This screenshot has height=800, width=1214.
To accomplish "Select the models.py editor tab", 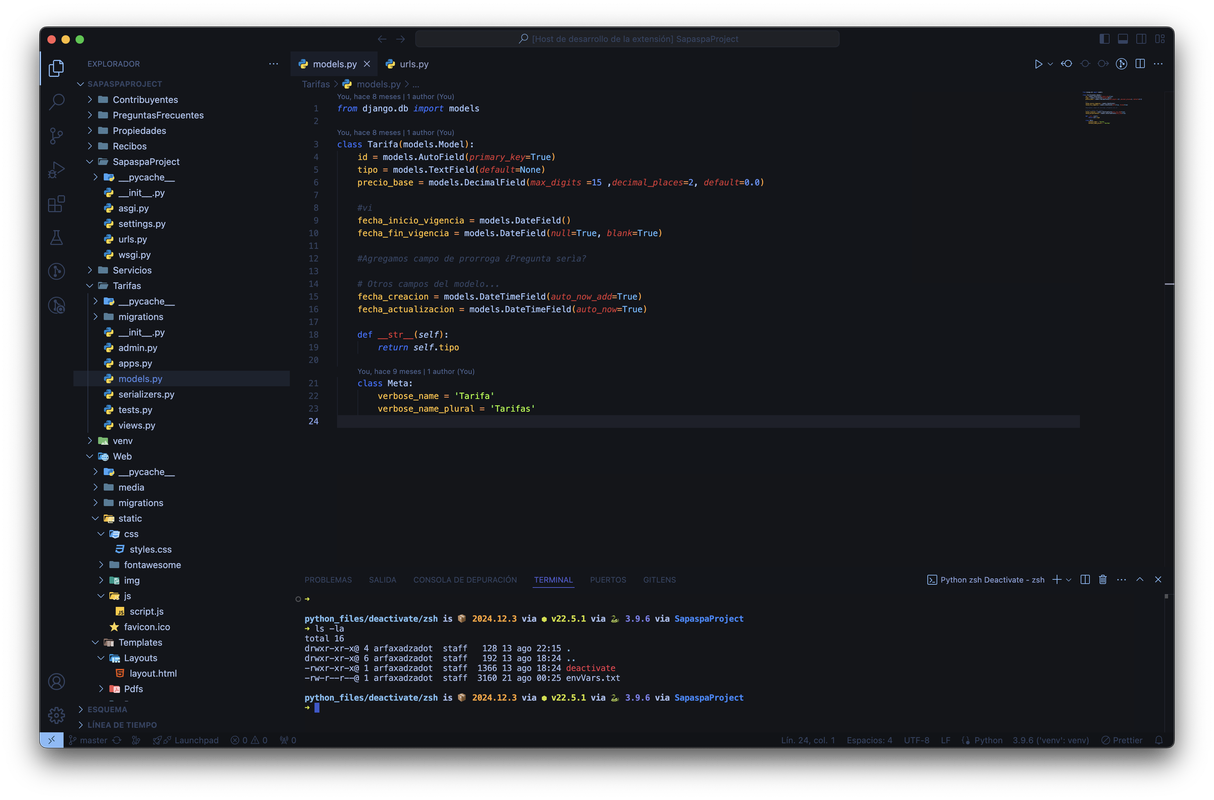I will pos(334,64).
